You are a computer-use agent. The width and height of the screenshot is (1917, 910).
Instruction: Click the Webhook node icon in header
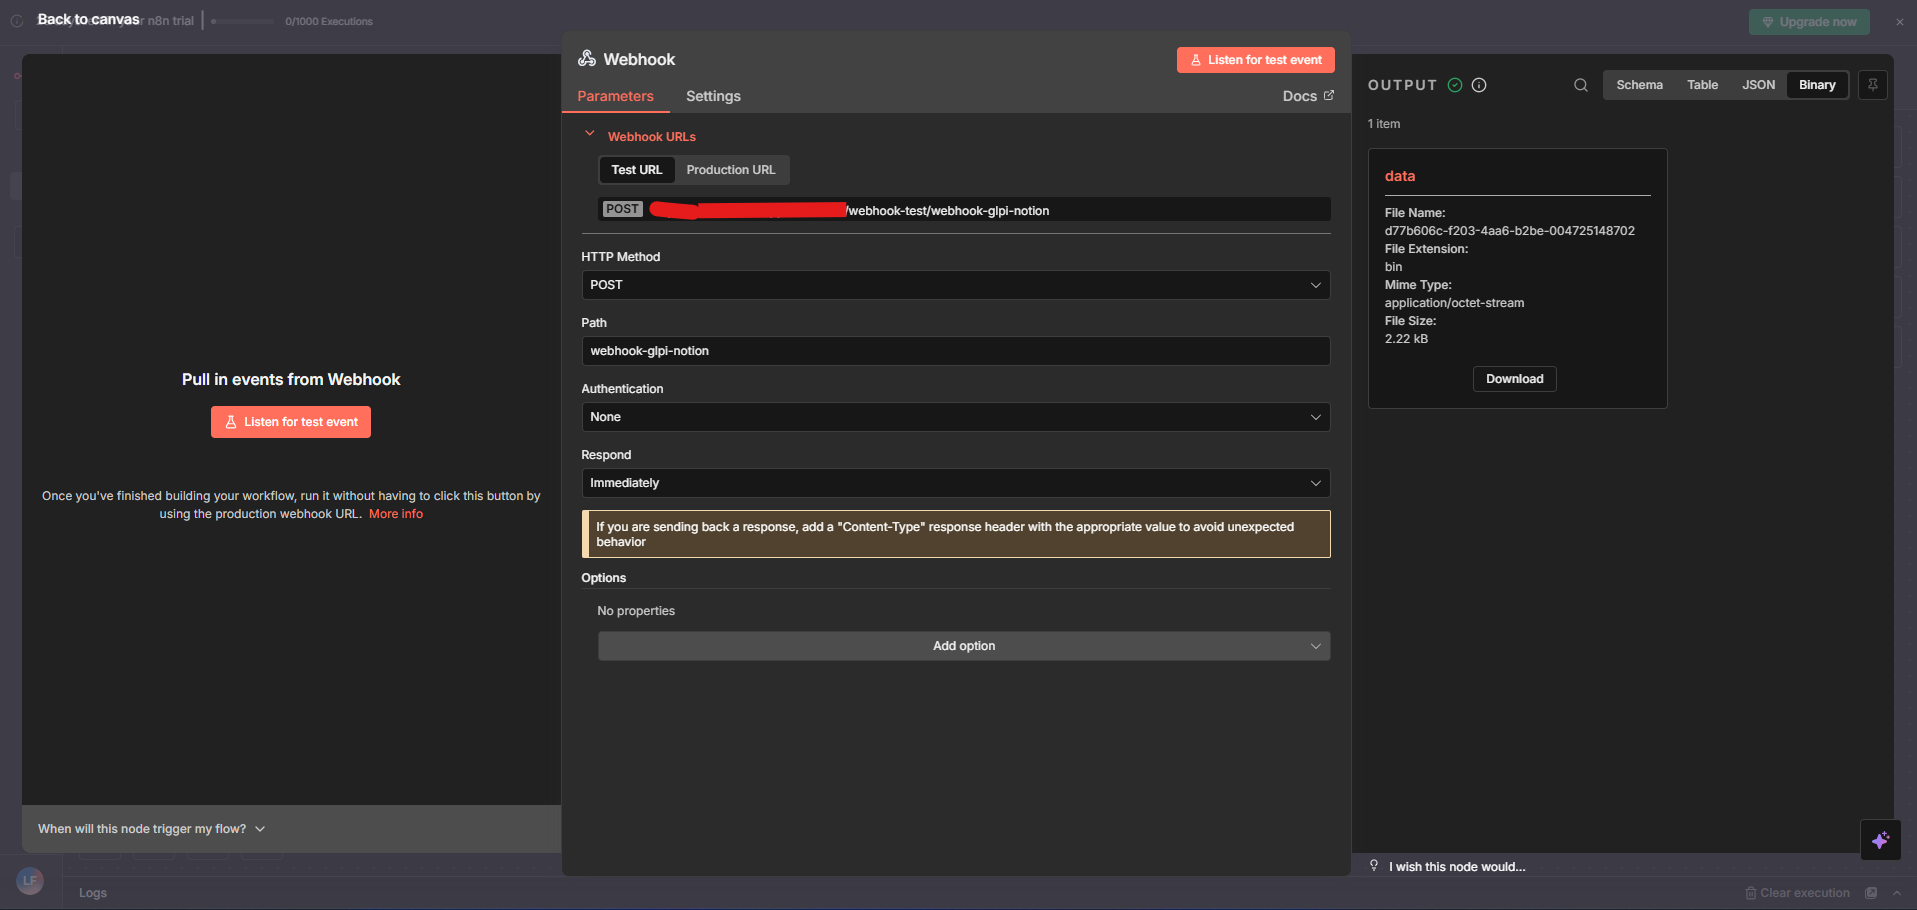[x=587, y=59]
